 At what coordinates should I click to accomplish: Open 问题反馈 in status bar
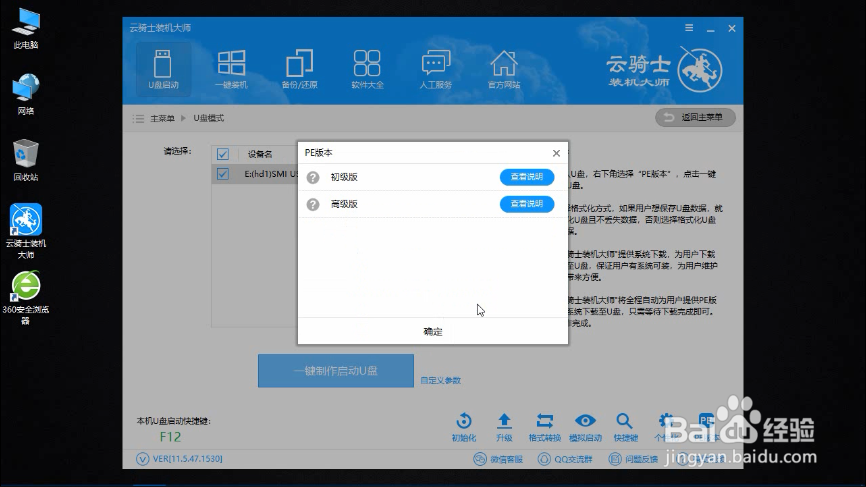pos(633,459)
